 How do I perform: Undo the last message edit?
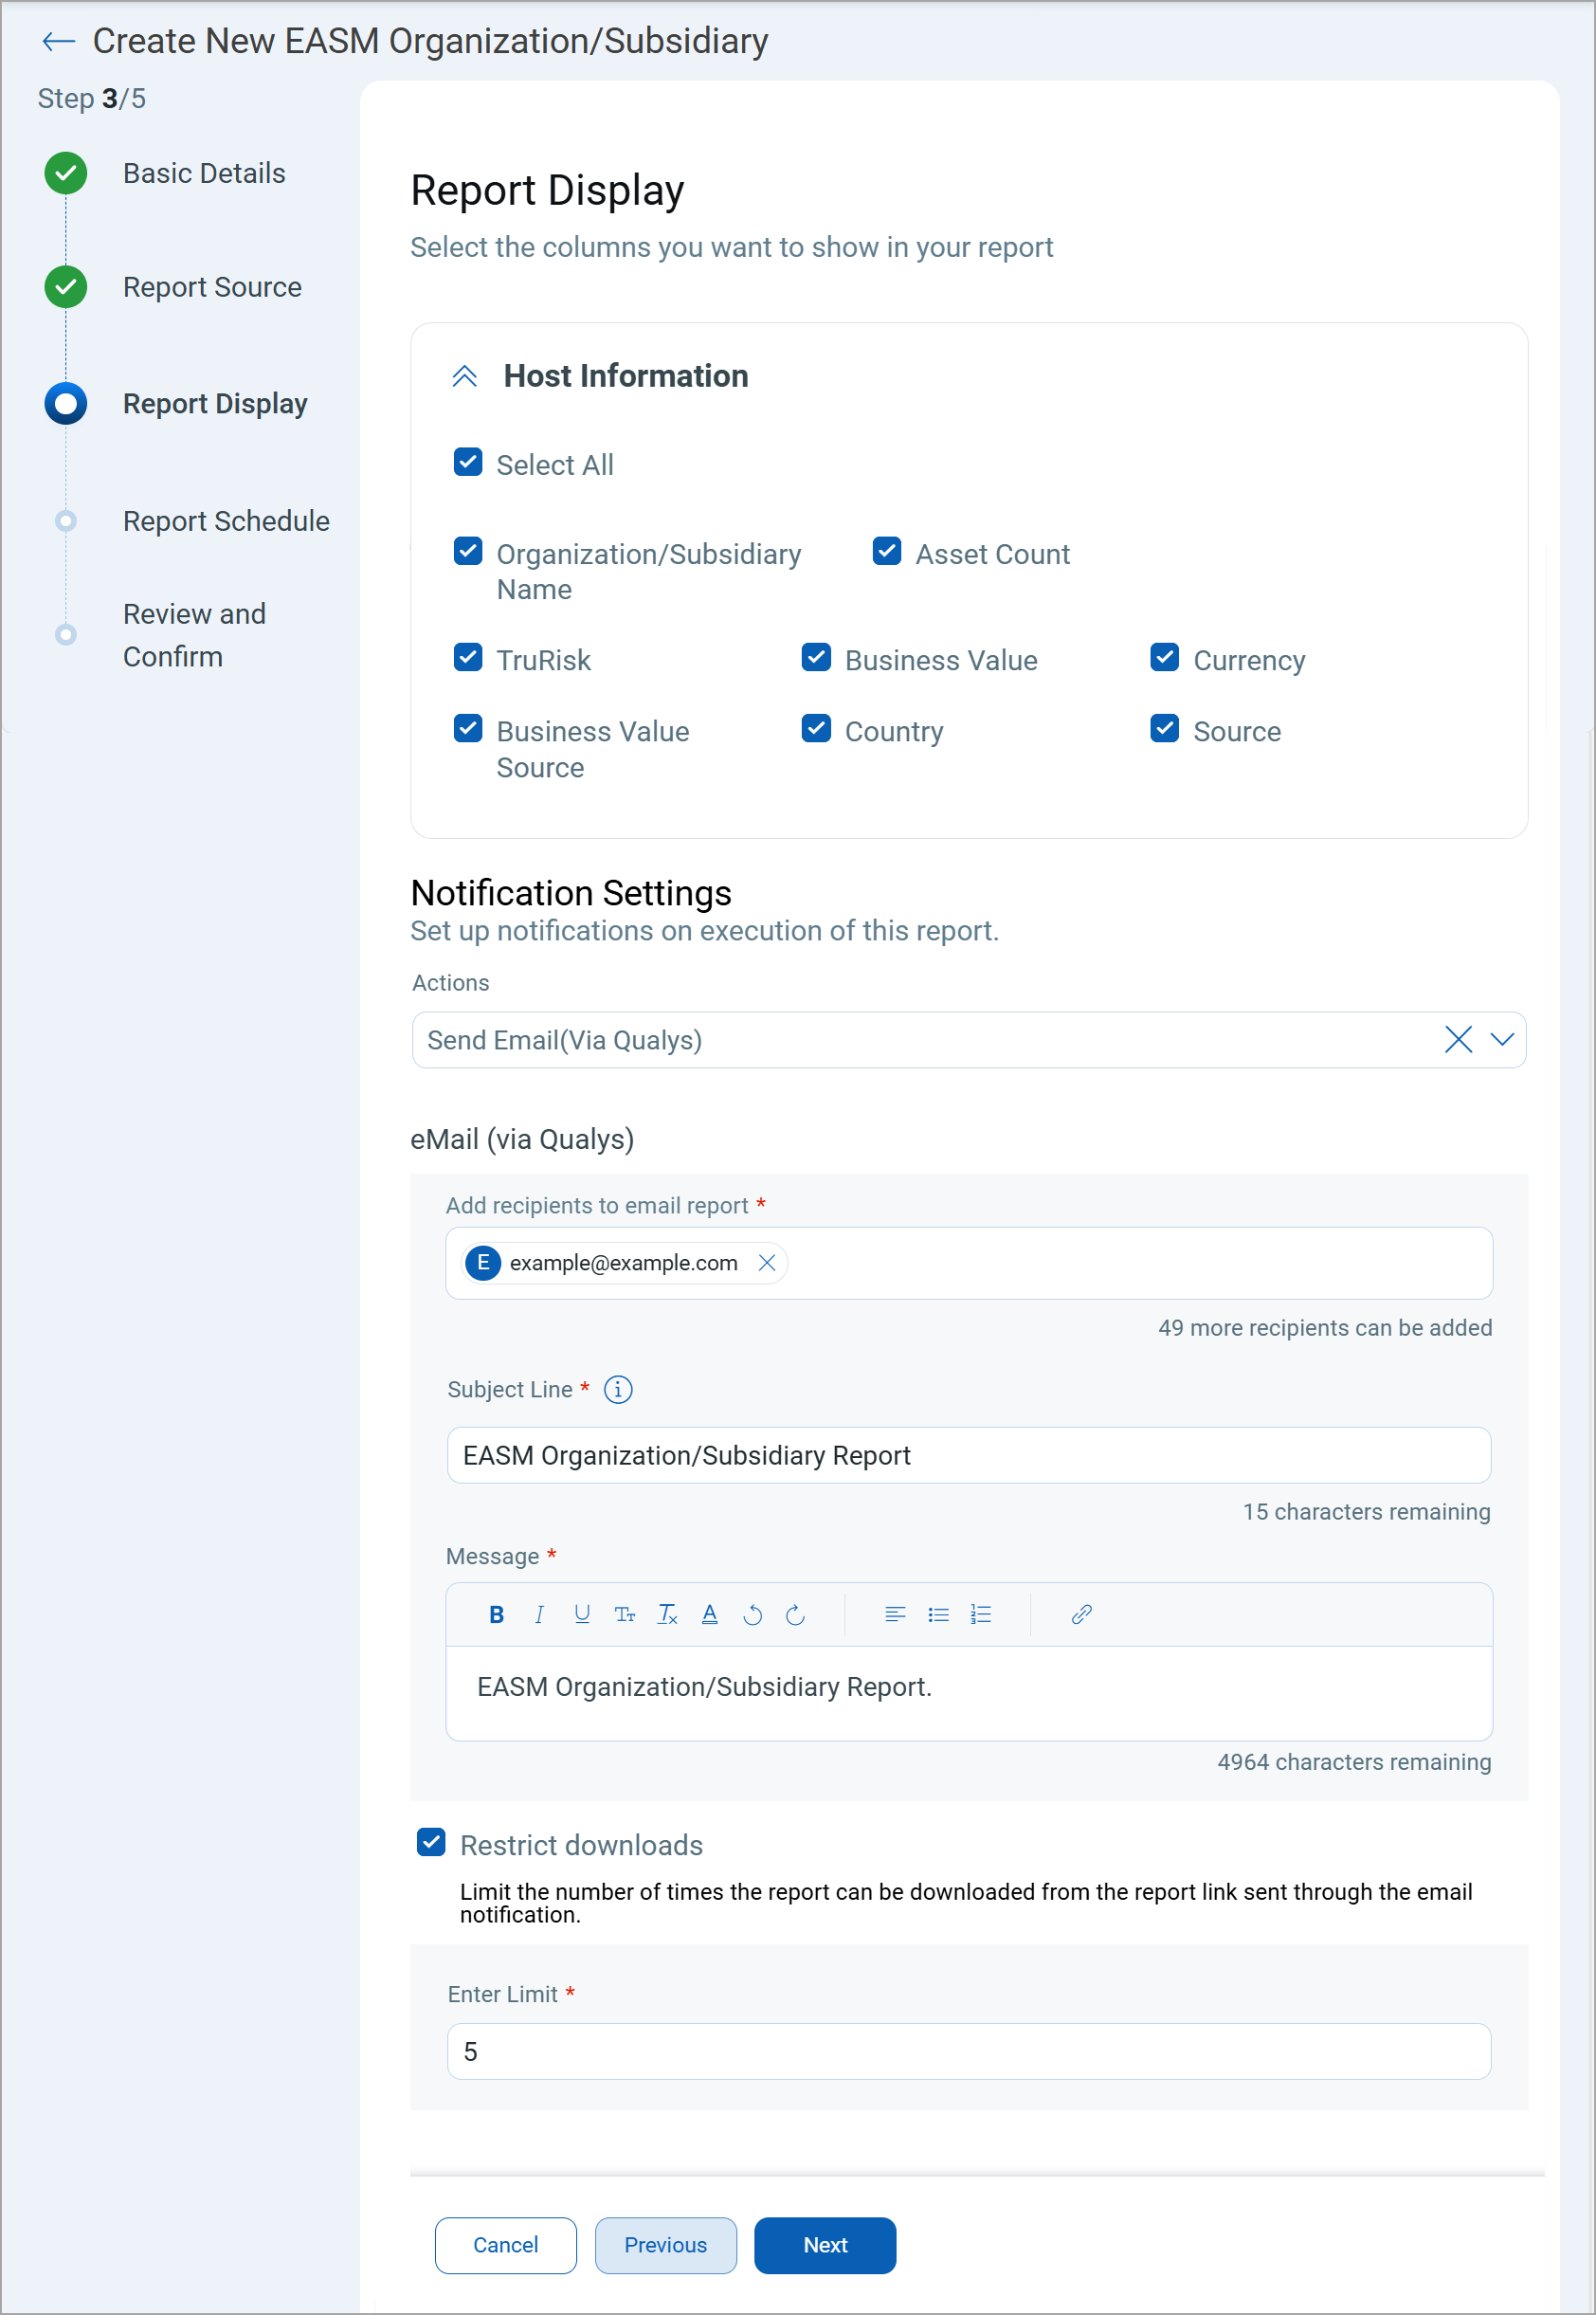pyautogui.click(x=753, y=1614)
